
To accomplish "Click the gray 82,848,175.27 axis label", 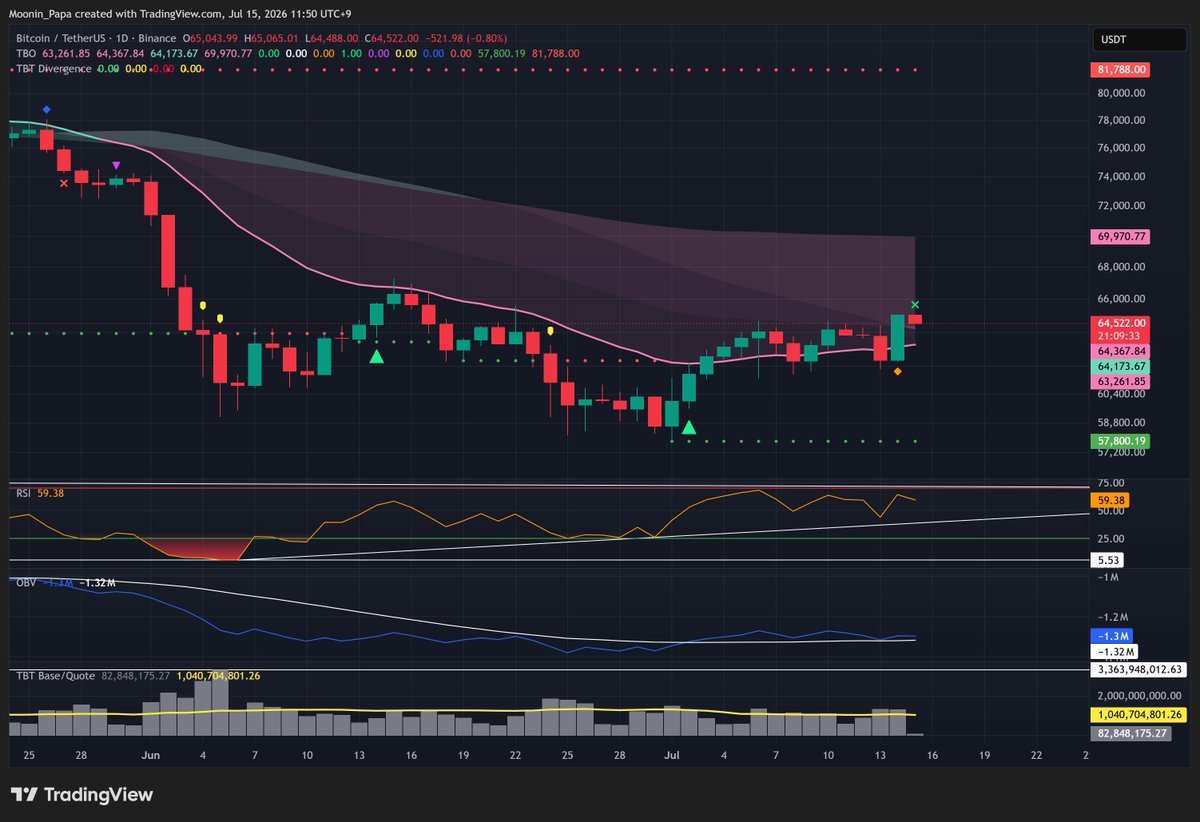I will coord(1133,733).
